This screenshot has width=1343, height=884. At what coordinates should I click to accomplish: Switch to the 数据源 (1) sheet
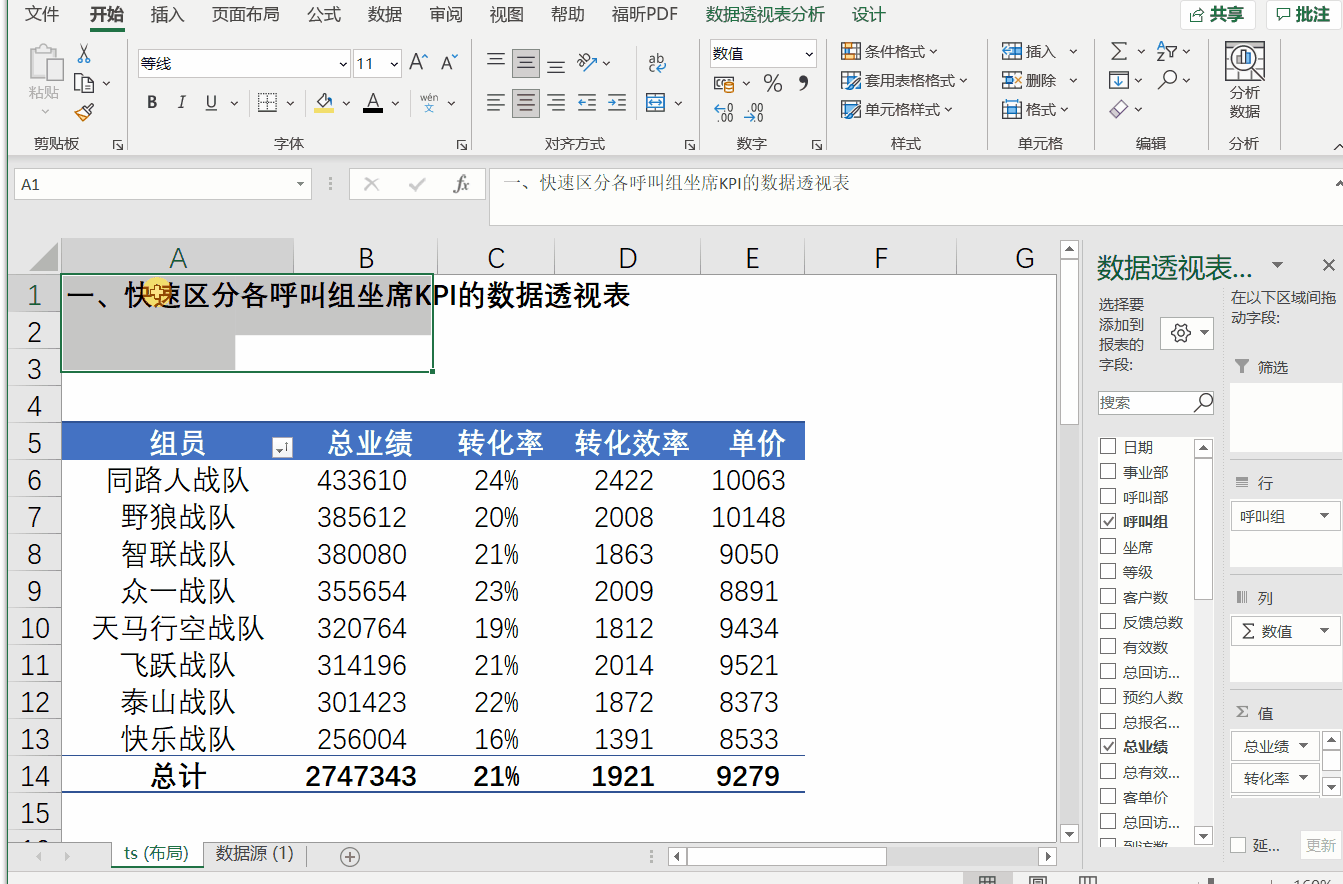point(255,853)
